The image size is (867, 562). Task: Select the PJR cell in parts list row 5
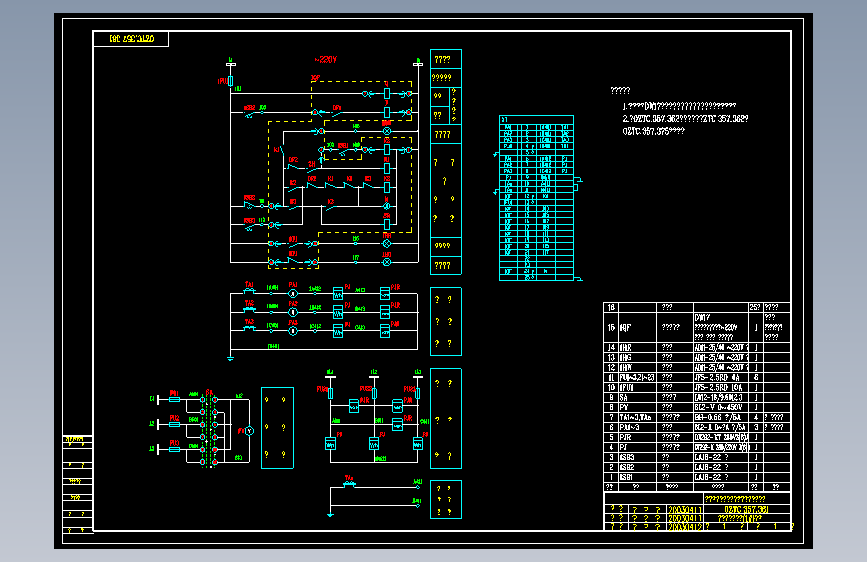[638, 437]
